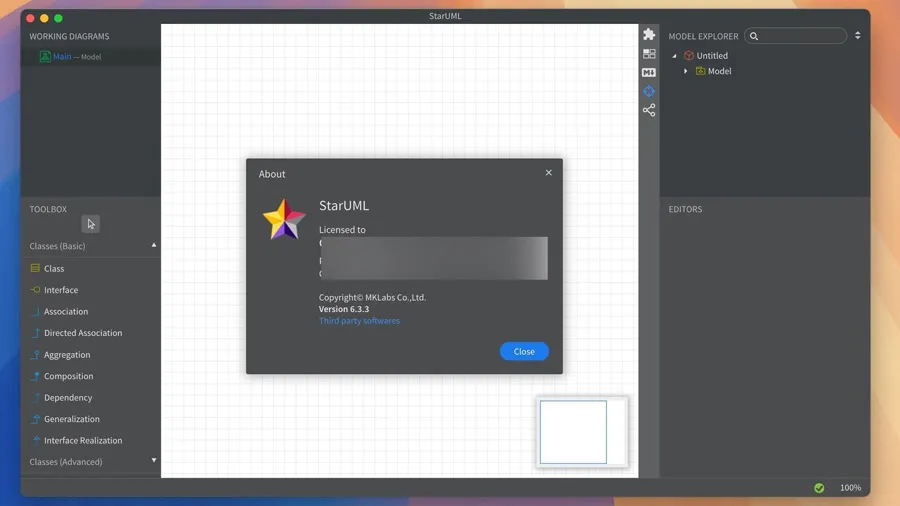The width and height of the screenshot is (900, 506).
Task: Choose the Interface tool in Toolbox
Action: point(60,290)
